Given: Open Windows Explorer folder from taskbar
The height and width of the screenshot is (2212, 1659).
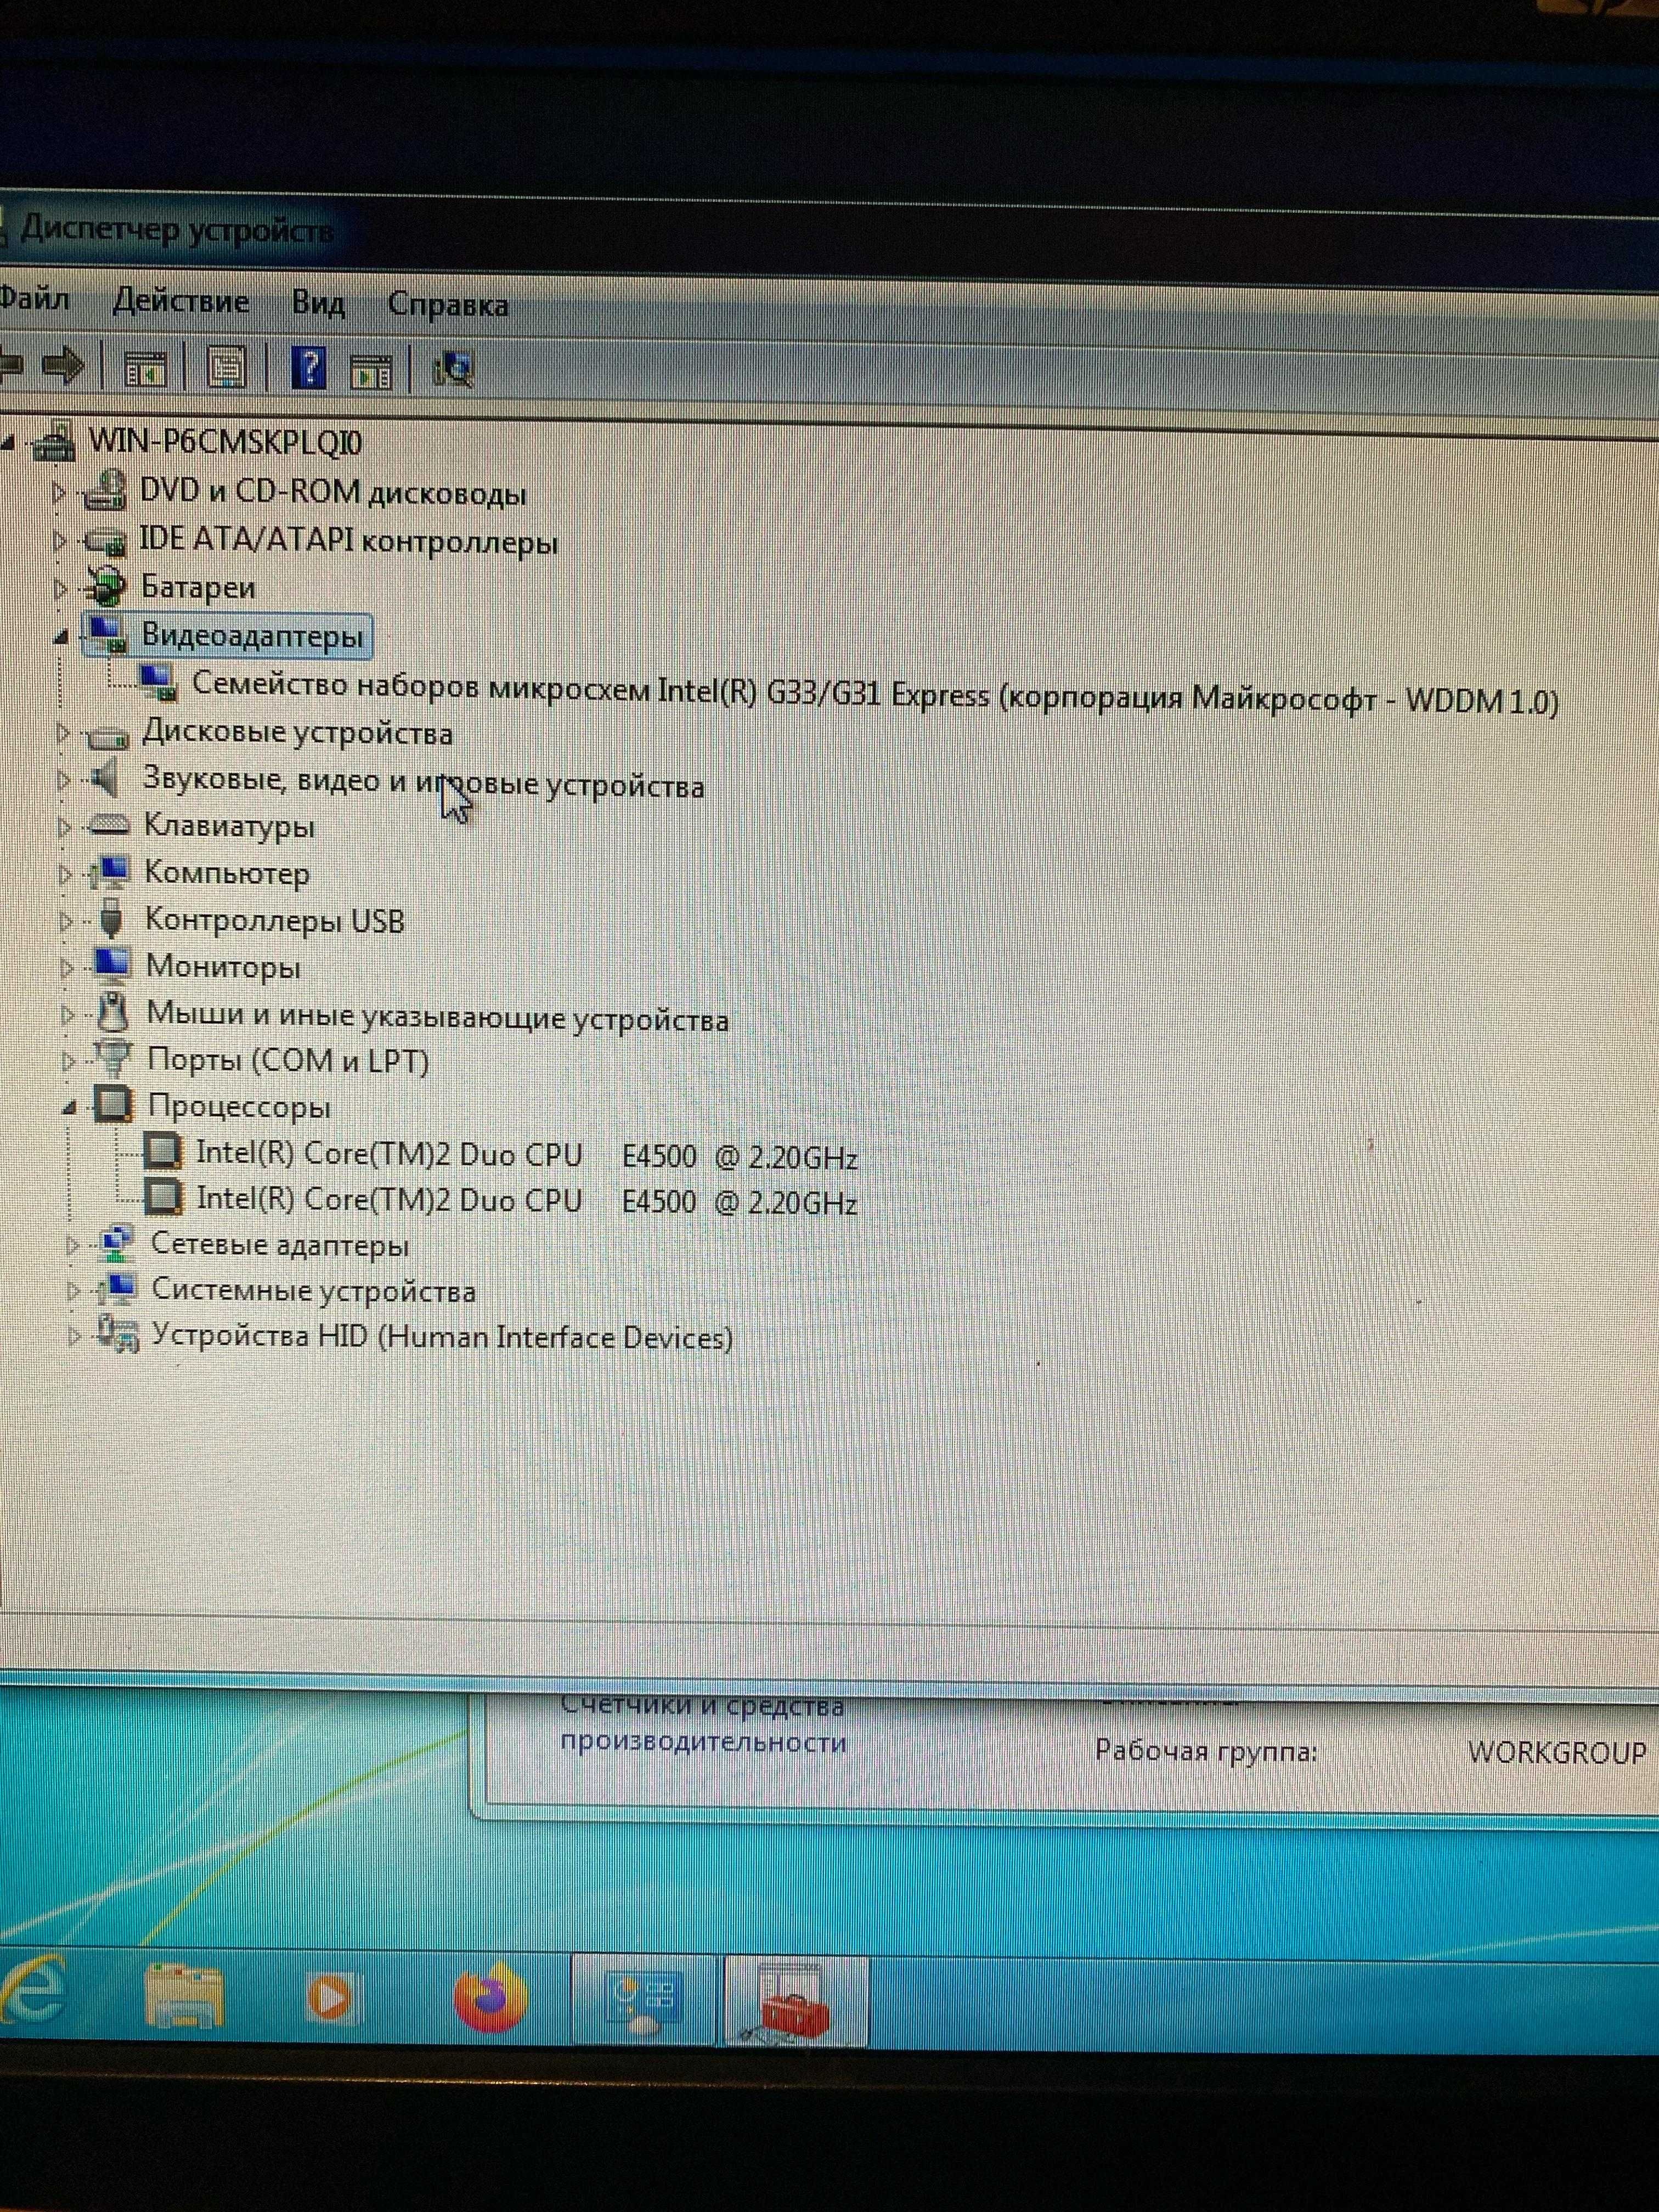Looking at the screenshot, I should tap(184, 1995).
